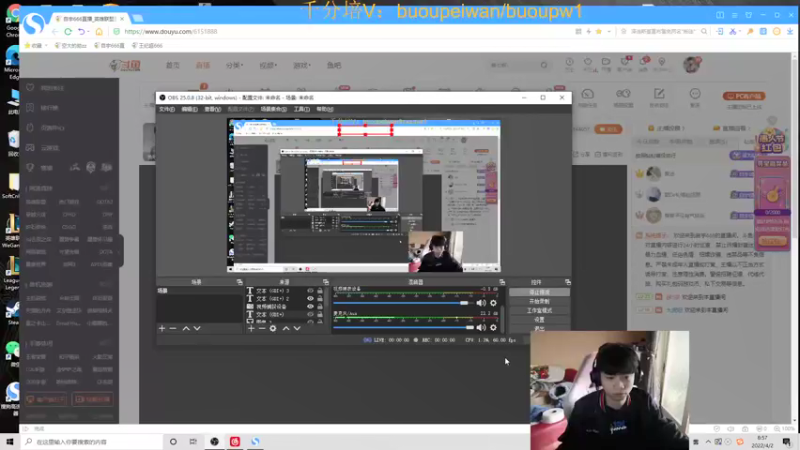Open 设置 button in OBS controls
Screen dimensions: 800x450
(x=539, y=320)
